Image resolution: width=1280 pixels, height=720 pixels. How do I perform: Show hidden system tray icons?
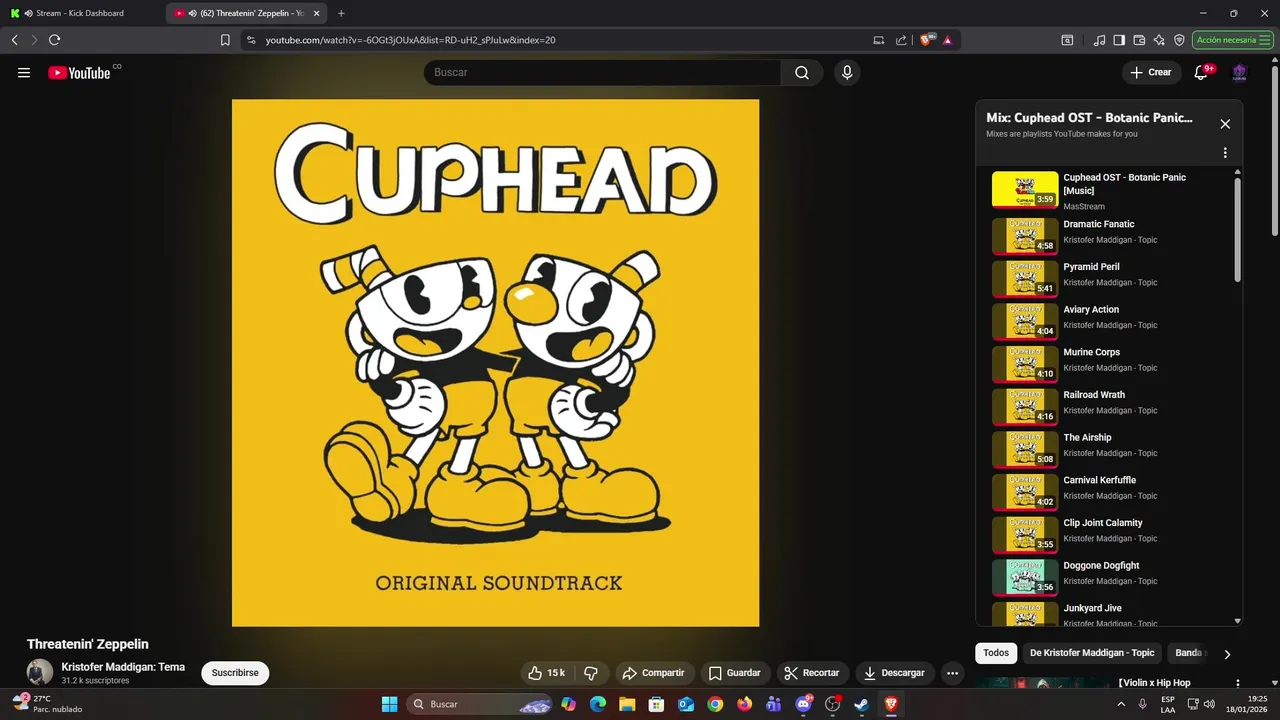tap(1121, 704)
